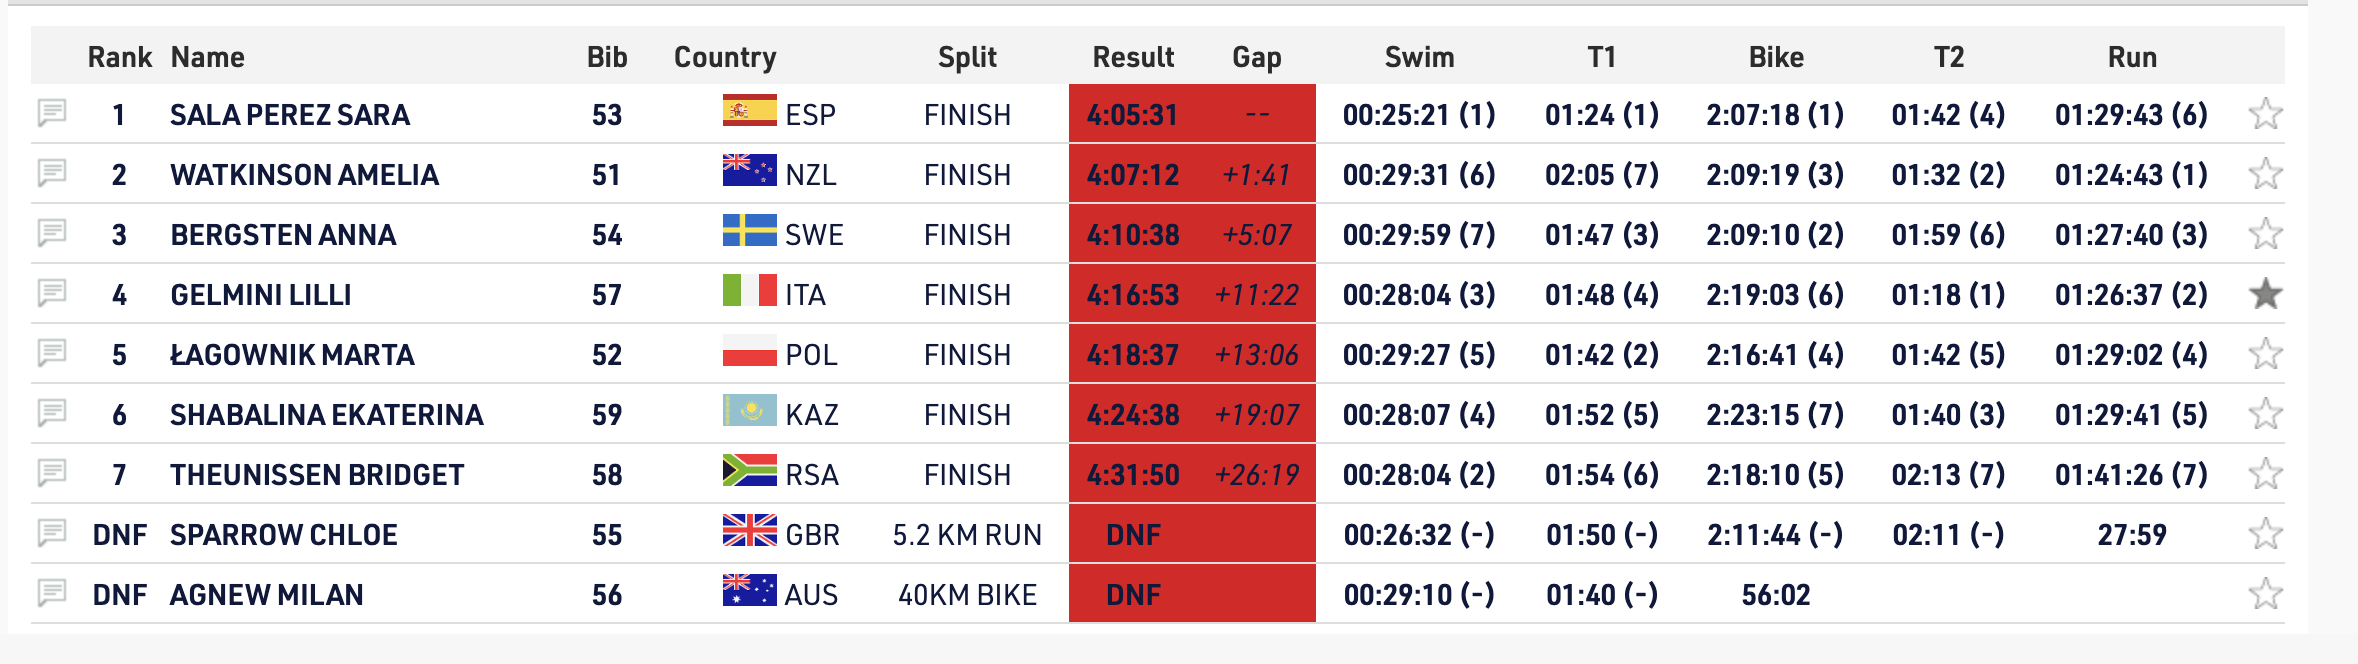
Task: Open athlete Bergsten Anna name link
Action: coord(283,235)
